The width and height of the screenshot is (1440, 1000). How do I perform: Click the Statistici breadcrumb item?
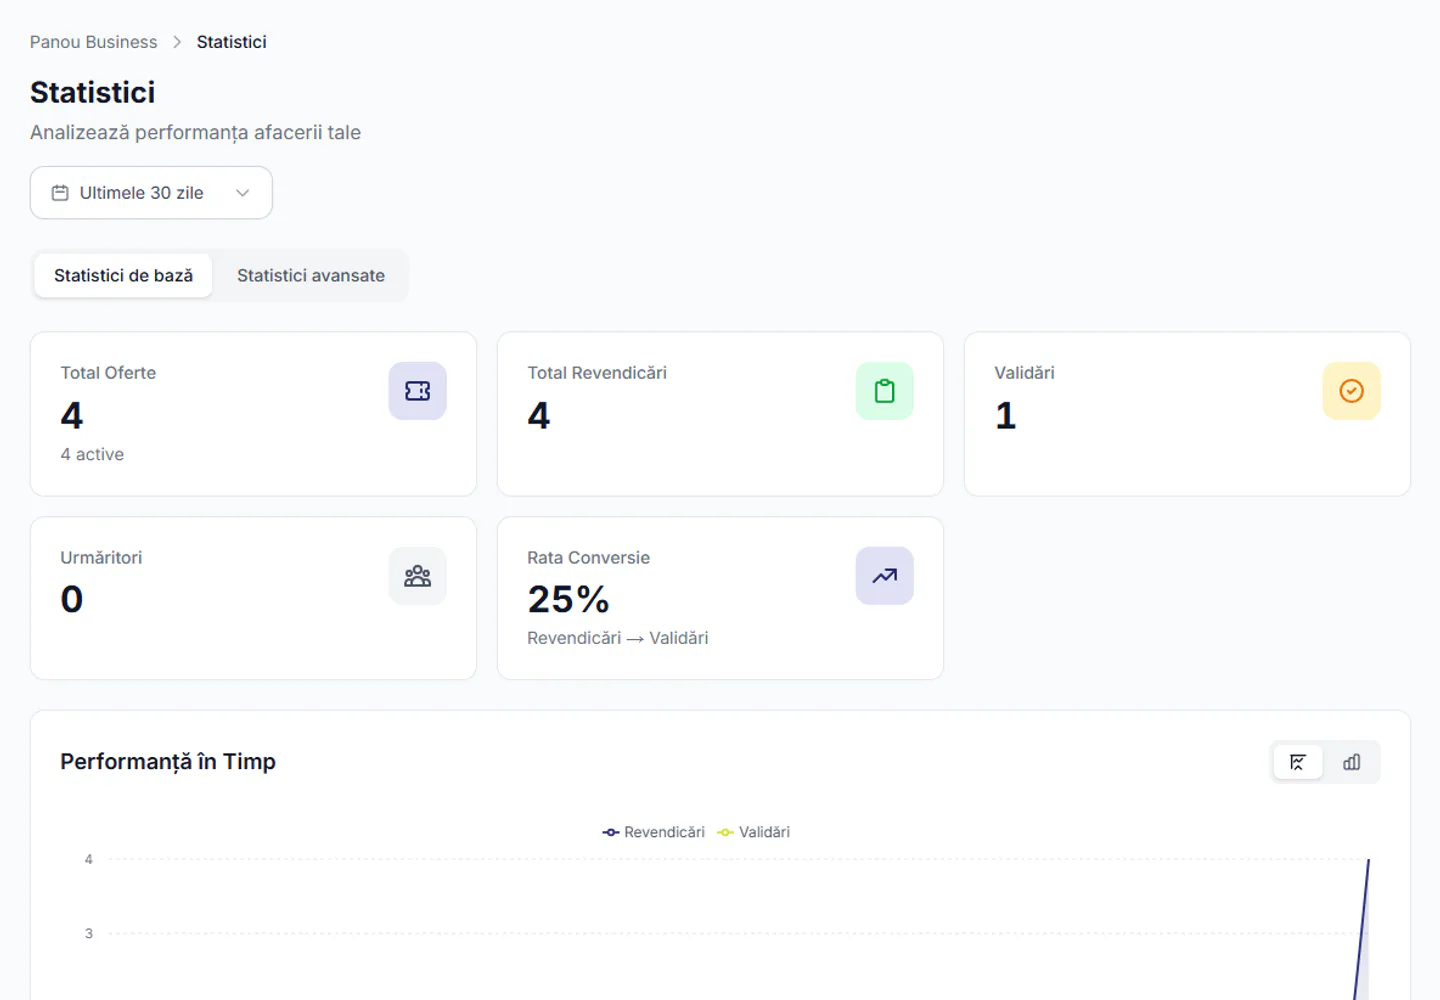coord(231,42)
